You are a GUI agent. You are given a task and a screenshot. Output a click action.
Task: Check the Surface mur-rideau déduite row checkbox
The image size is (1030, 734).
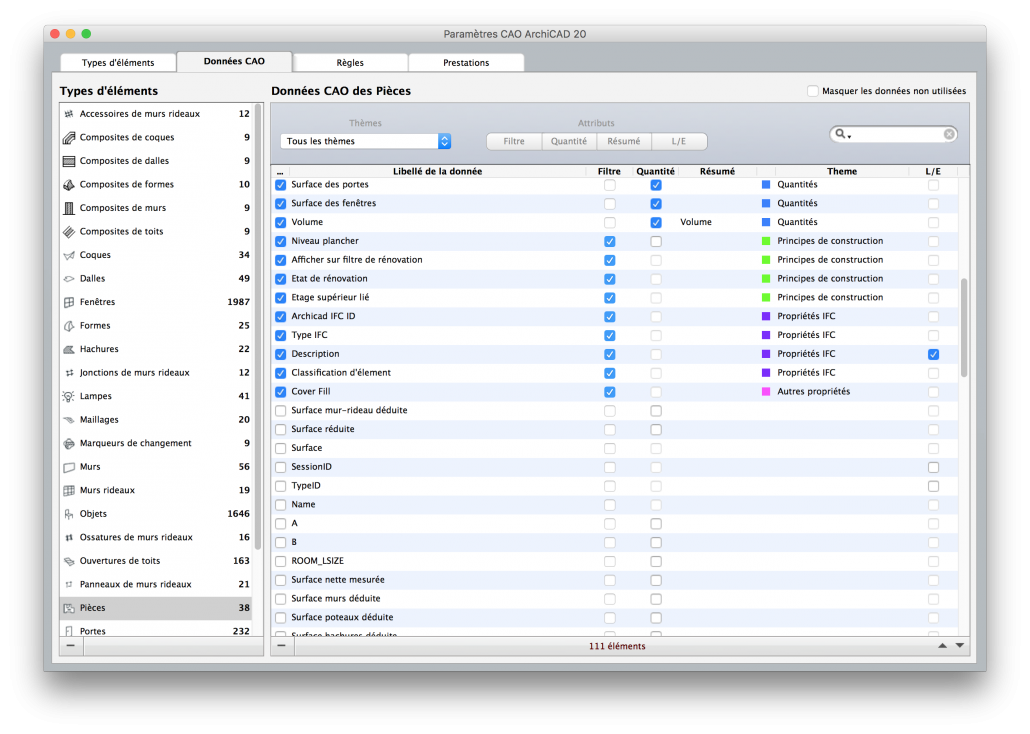pos(280,411)
